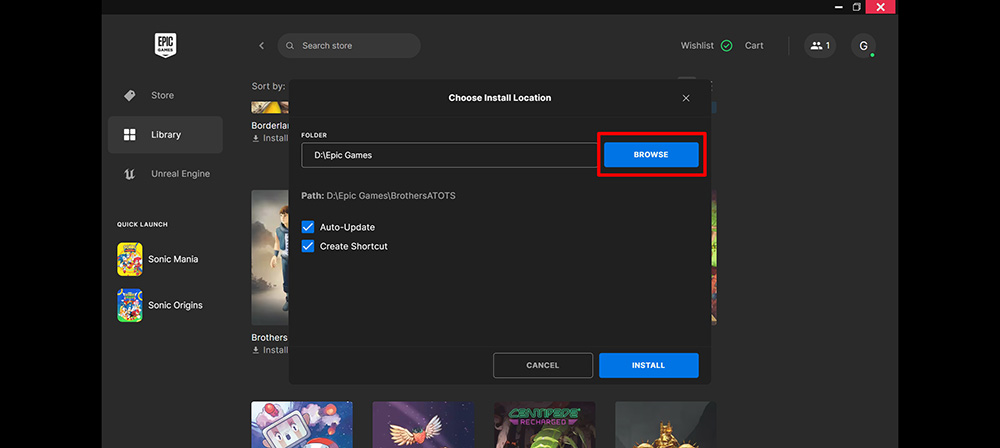The width and height of the screenshot is (1000, 448).
Task: Open the Store section
Action: pyautogui.click(x=165, y=95)
